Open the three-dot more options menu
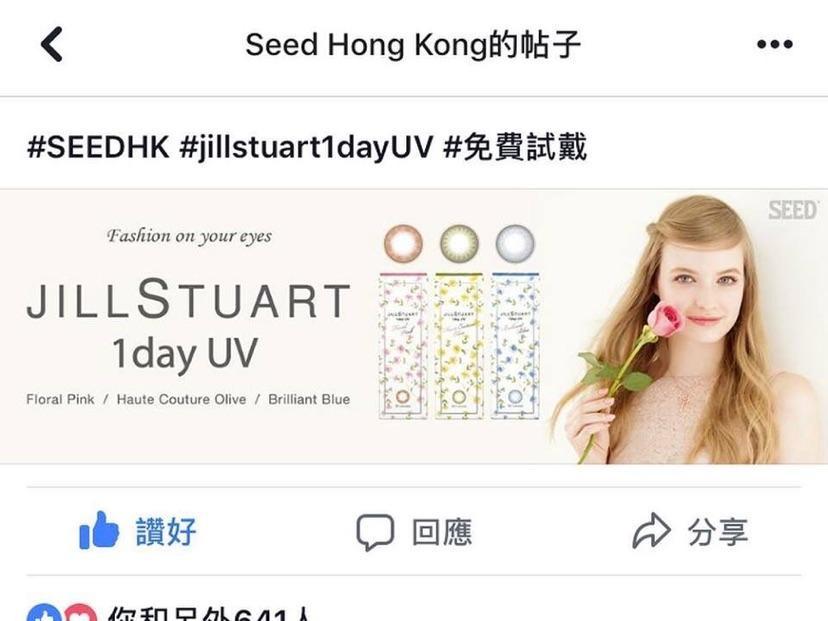The width and height of the screenshot is (828, 621). pyautogui.click(x=775, y=44)
